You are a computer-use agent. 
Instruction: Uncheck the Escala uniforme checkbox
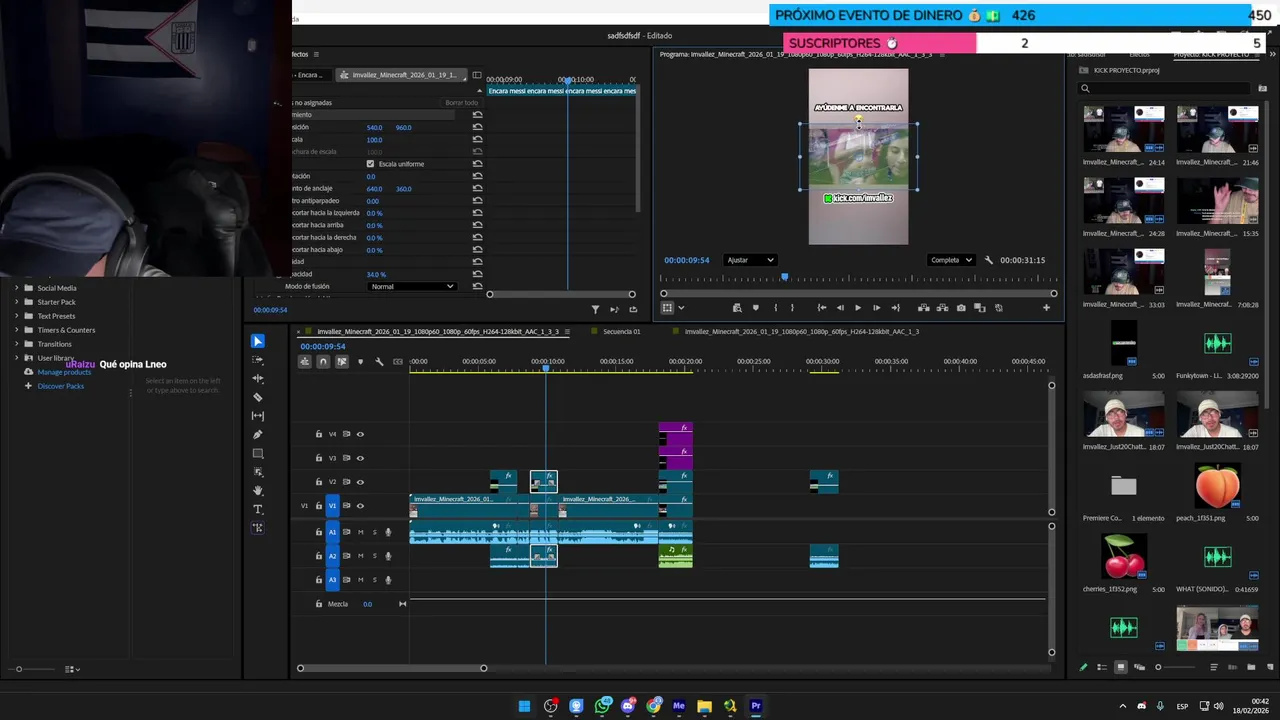(x=370, y=164)
